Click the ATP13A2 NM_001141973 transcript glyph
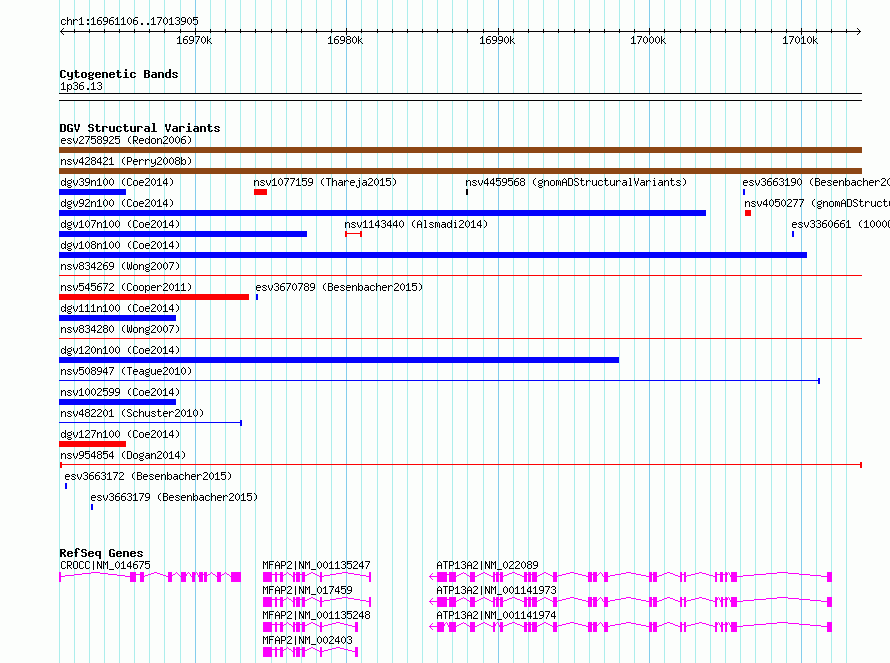 point(631,602)
